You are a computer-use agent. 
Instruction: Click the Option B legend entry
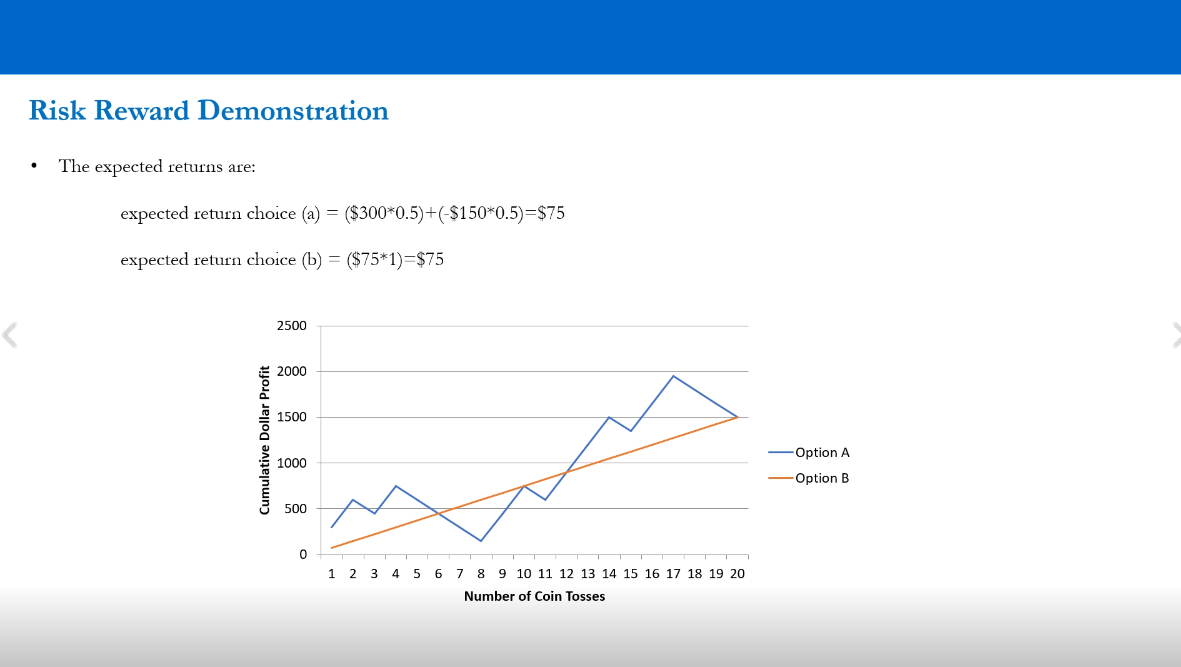822,478
